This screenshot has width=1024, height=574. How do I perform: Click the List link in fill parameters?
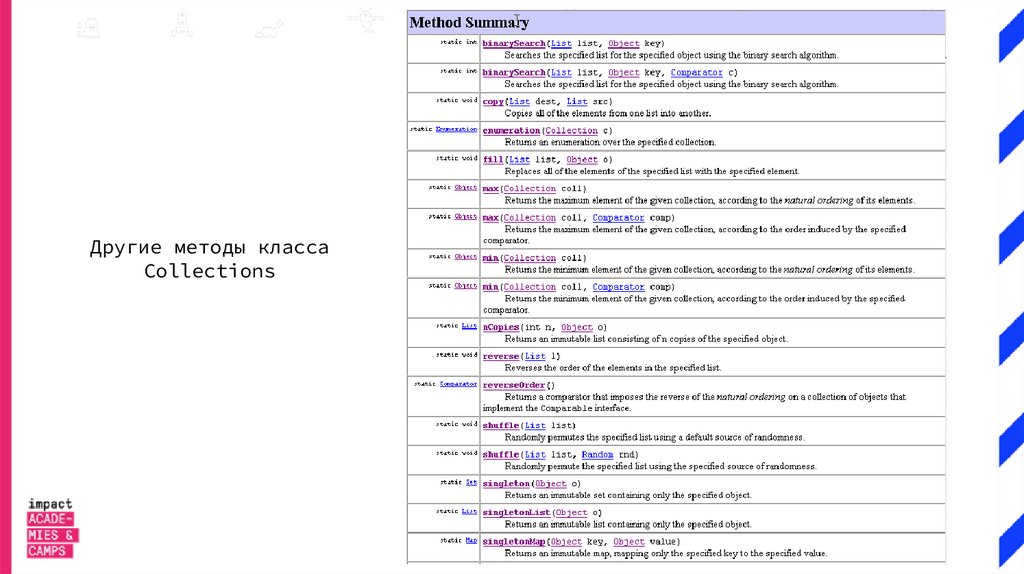coord(519,159)
